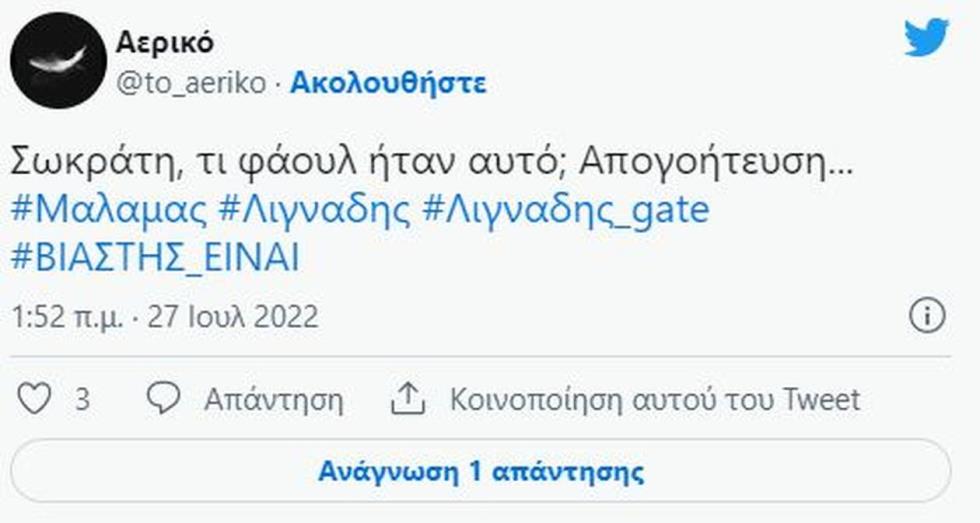
Task: Open the @to_aeriko handle
Action: 191,83
